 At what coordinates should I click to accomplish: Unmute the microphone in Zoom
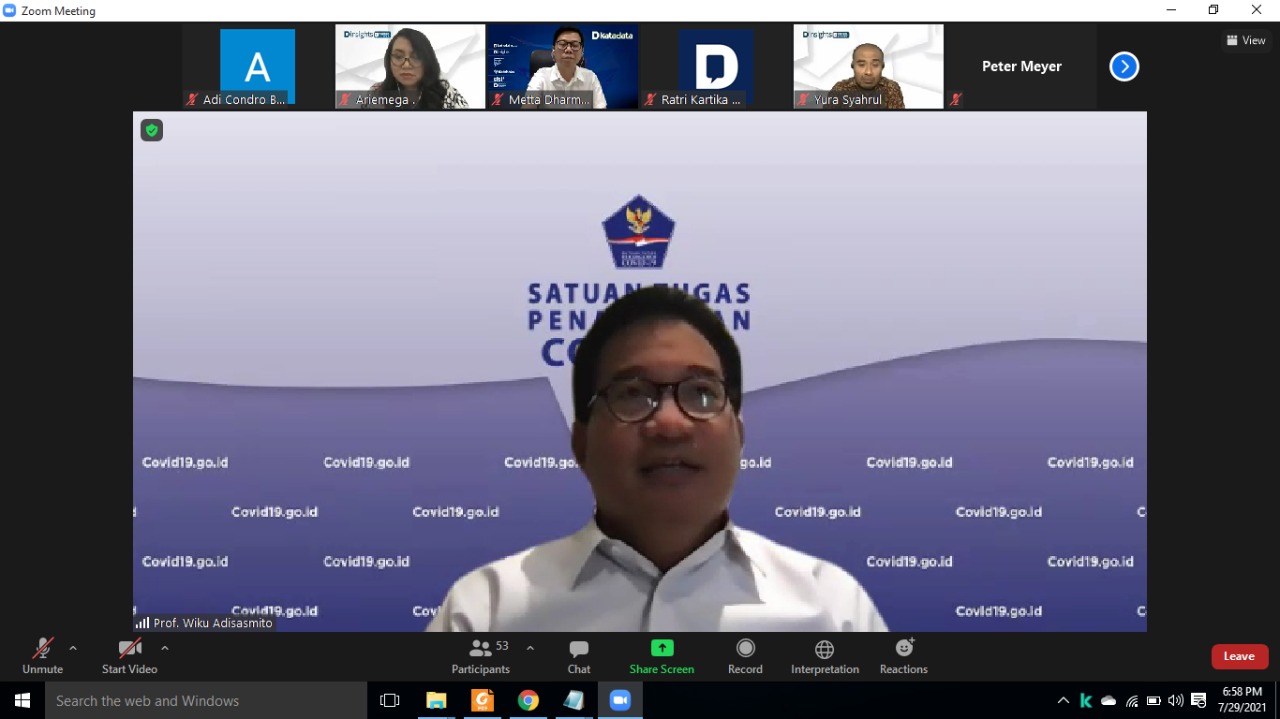42,656
